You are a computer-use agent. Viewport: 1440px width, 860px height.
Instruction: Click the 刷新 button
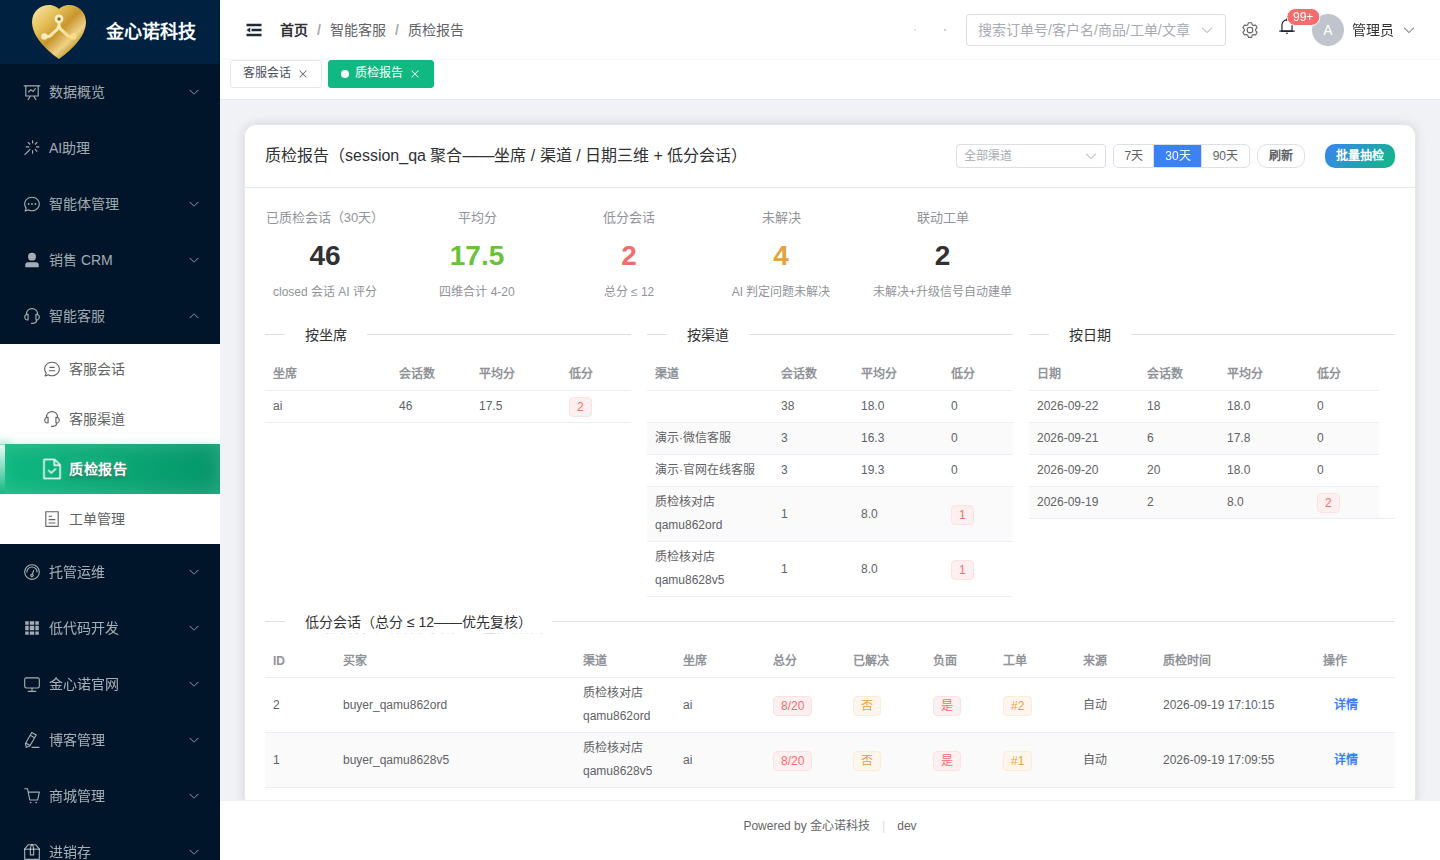pos(1280,156)
